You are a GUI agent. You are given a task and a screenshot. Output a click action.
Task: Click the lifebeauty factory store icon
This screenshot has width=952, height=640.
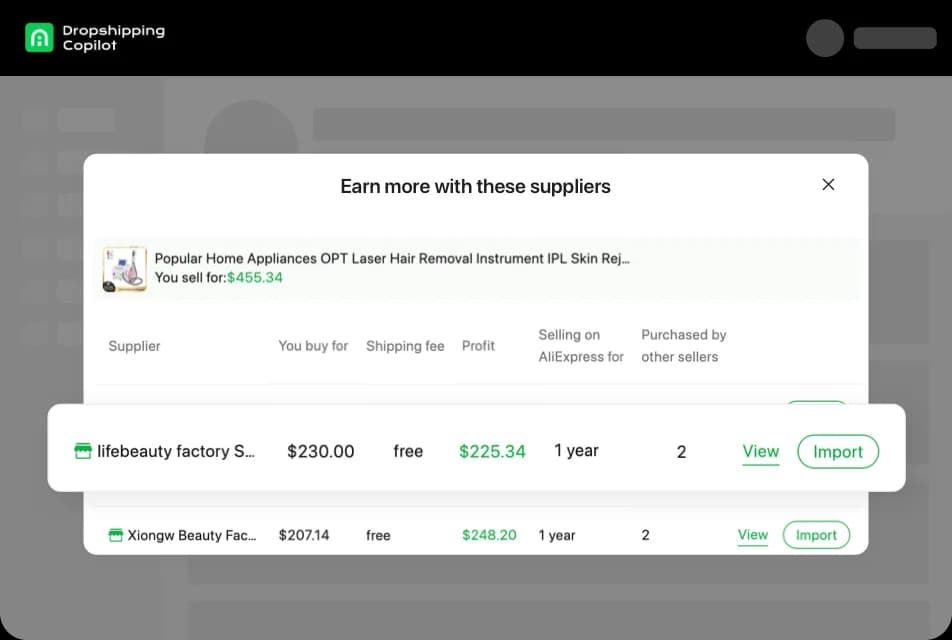(83, 451)
